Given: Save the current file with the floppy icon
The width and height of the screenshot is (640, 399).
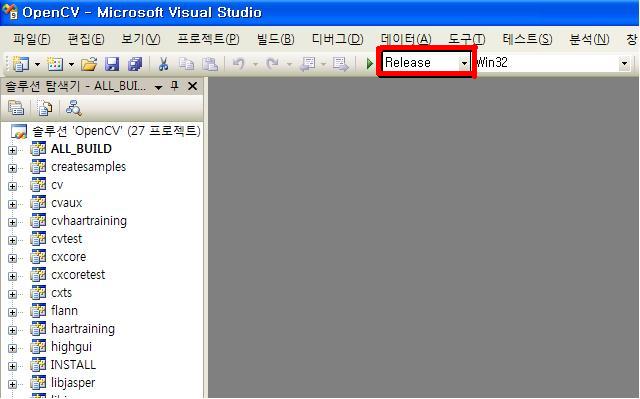Looking at the screenshot, I should [x=112, y=64].
